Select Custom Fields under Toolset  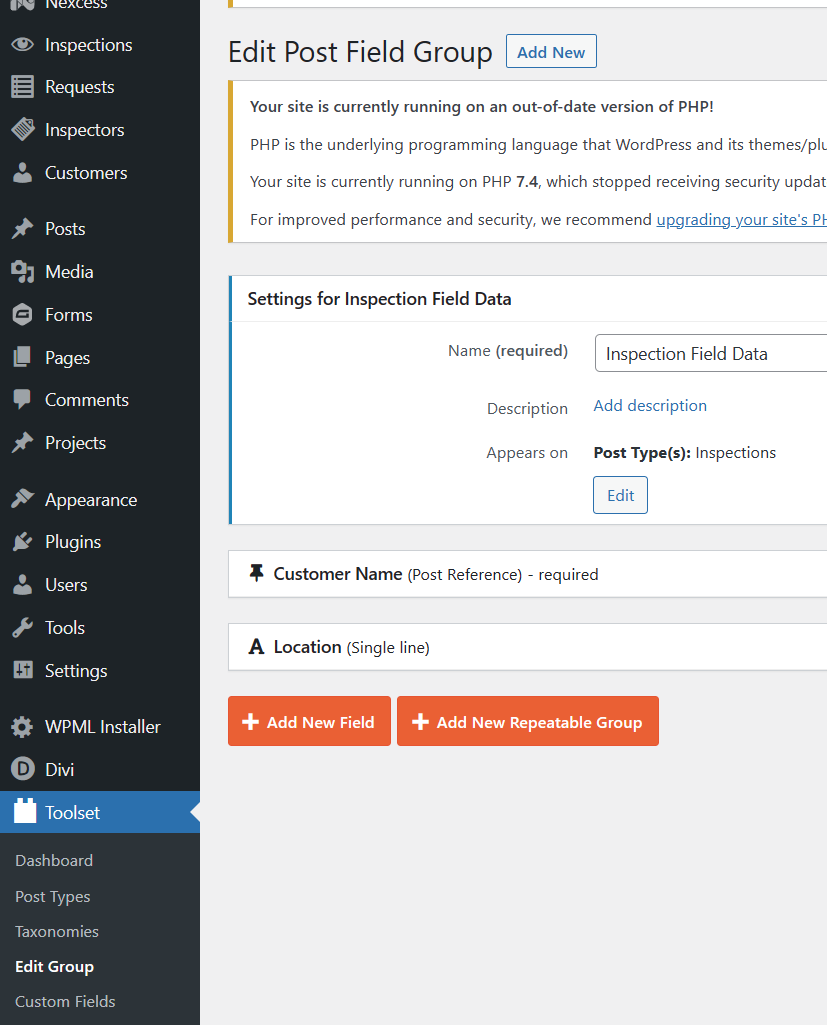[x=65, y=1001]
